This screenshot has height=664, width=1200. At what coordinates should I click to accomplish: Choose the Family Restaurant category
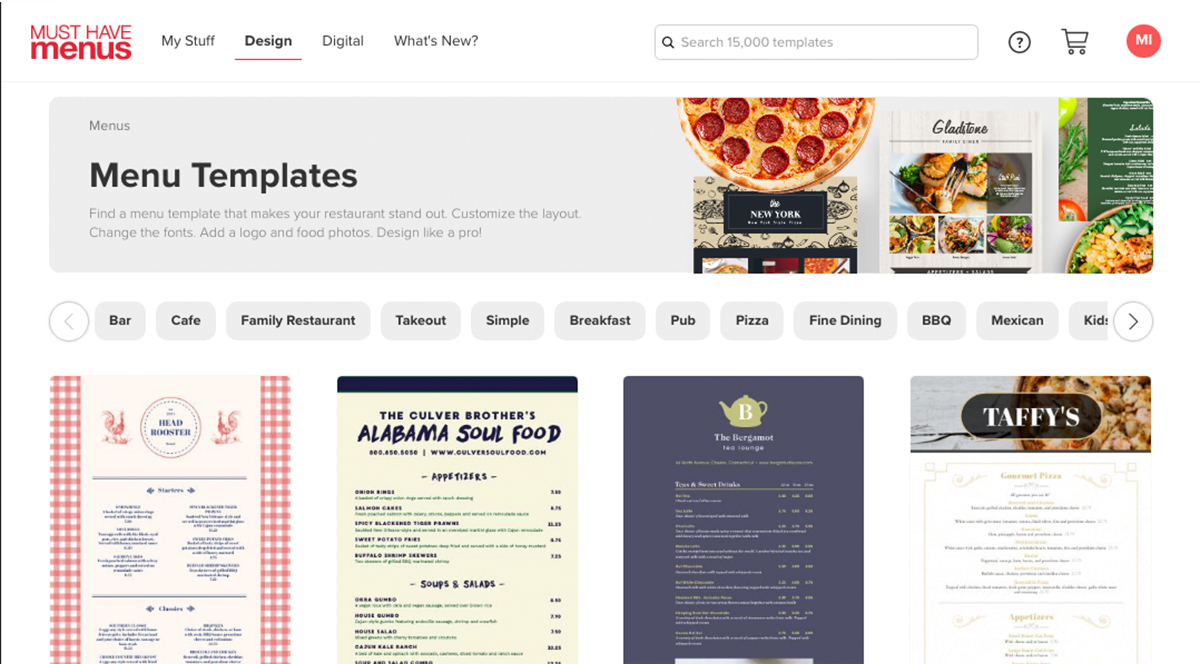[x=298, y=321]
